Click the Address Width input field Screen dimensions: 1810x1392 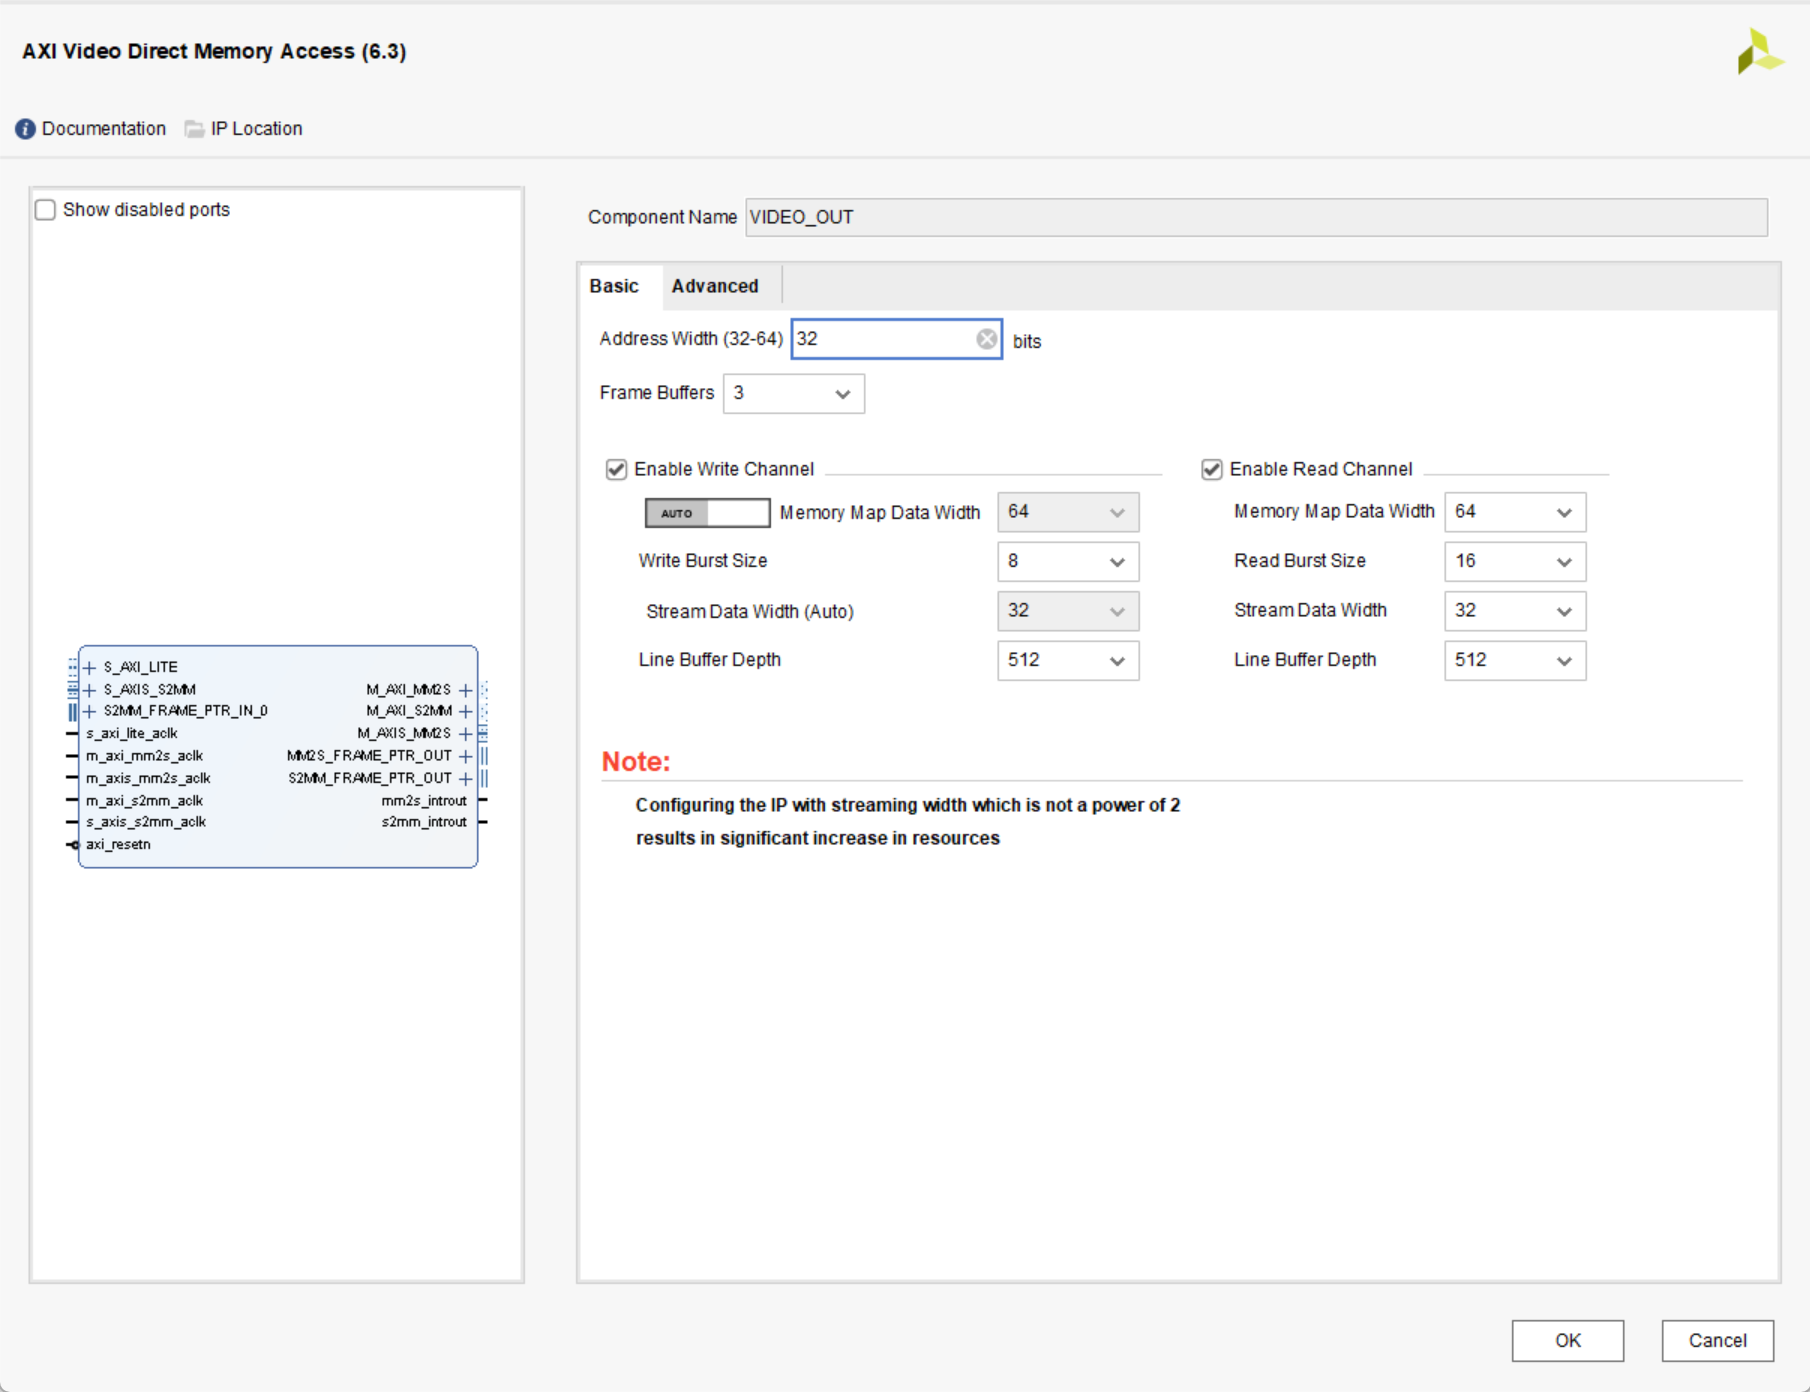pos(880,339)
